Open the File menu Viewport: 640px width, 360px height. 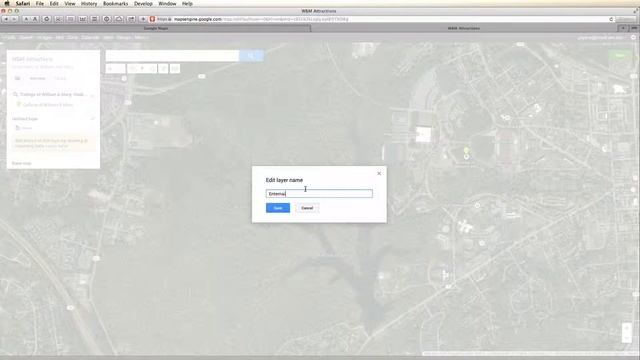coord(40,3)
